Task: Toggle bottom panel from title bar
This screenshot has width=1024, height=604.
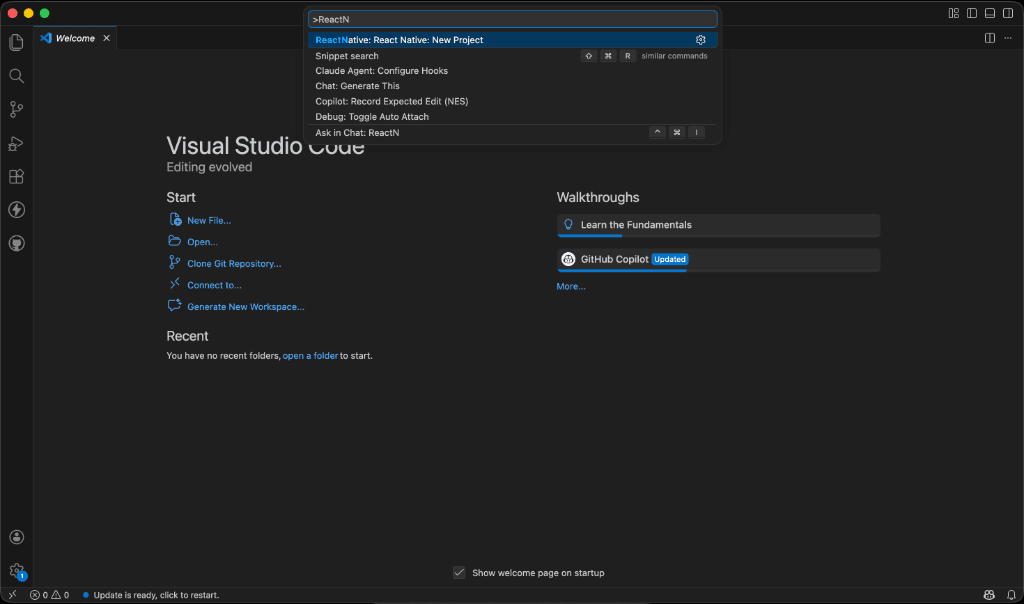Action: click(990, 13)
